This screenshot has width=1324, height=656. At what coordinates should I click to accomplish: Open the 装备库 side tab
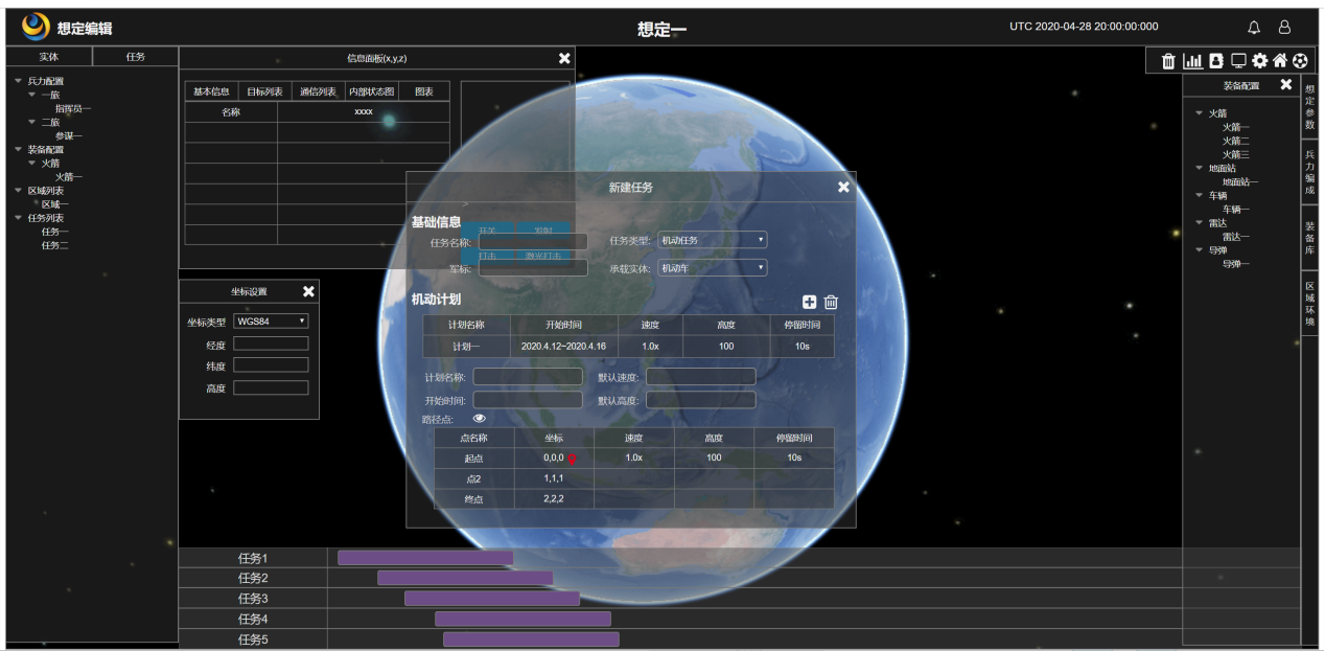pos(1310,238)
